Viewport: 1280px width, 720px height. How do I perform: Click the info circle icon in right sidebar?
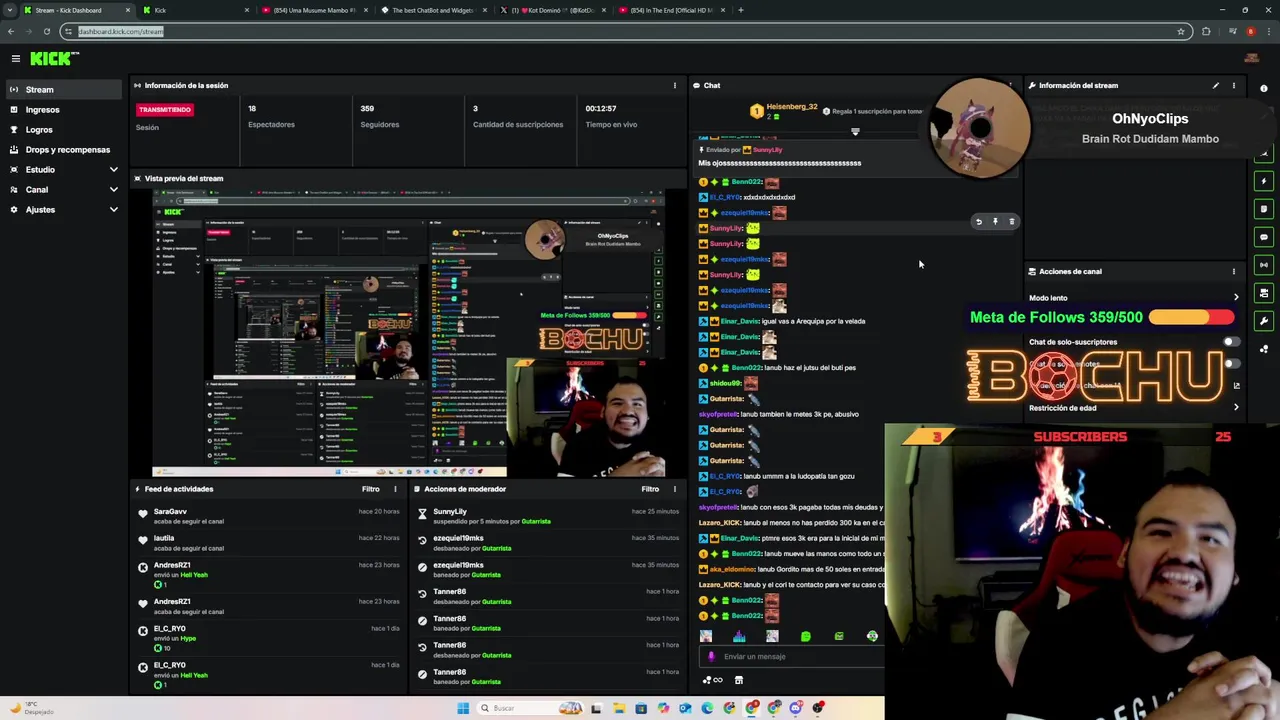pos(1264,88)
